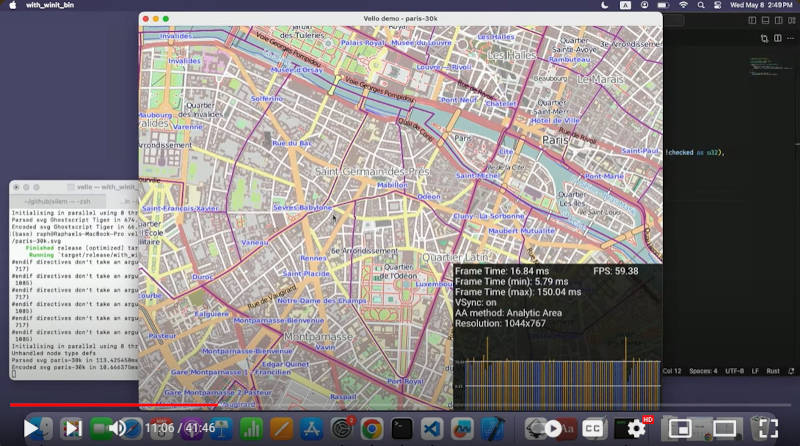Toggle VS Code bottom panel

[765, 20]
